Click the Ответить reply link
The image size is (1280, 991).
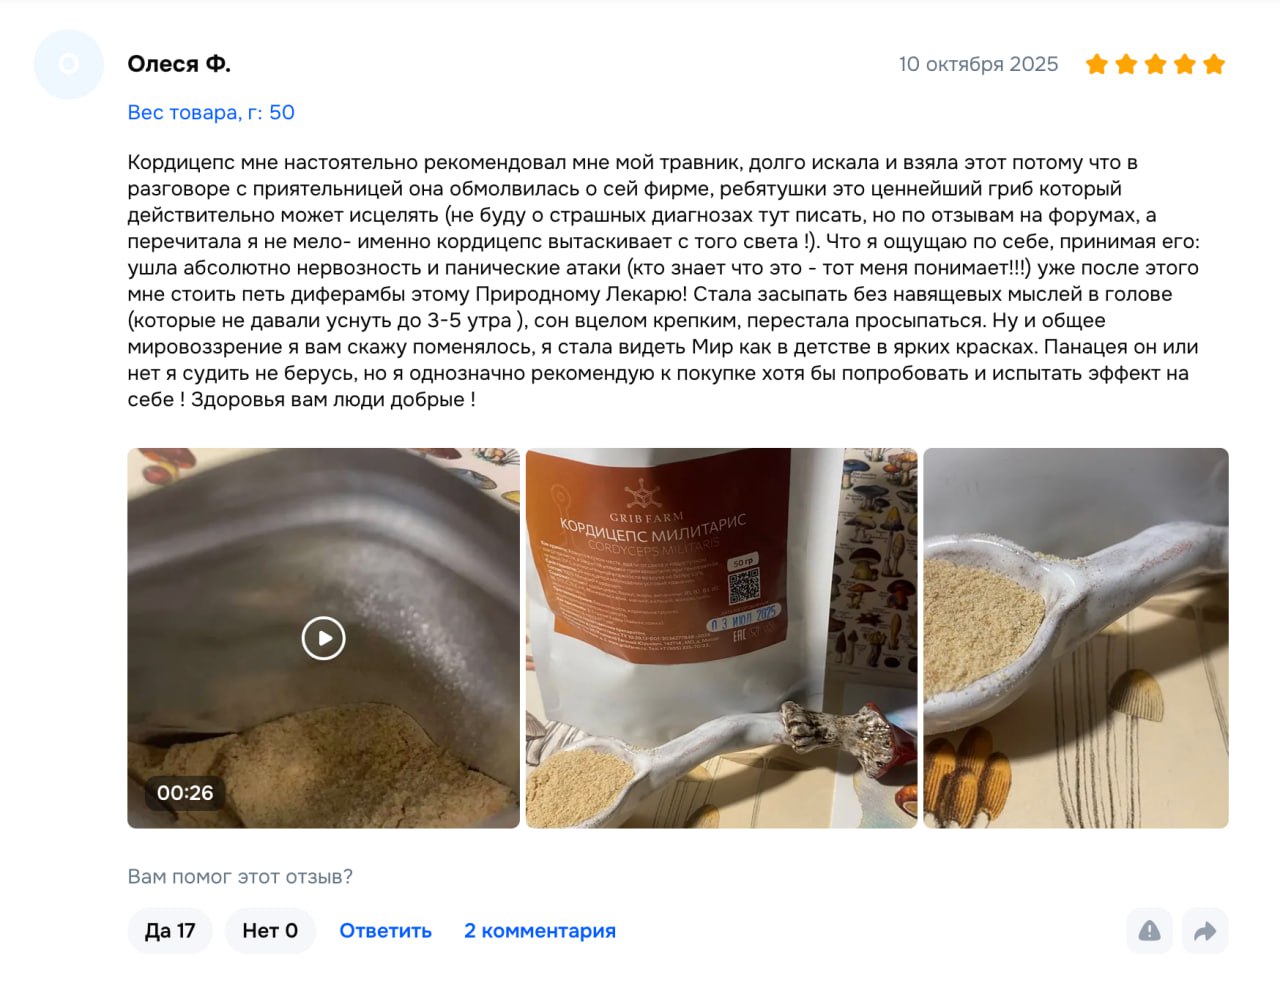click(x=385, y=931)
